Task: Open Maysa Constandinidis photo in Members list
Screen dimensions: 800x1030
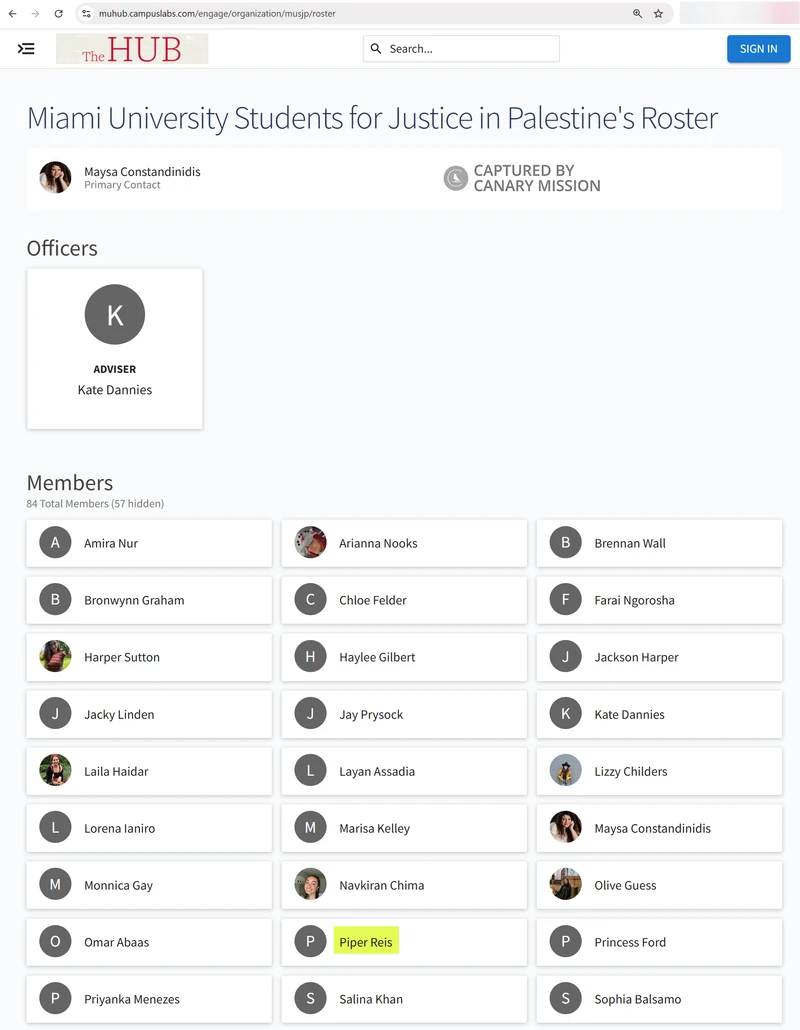Action: pyautogui.click(x=566, y=828)
